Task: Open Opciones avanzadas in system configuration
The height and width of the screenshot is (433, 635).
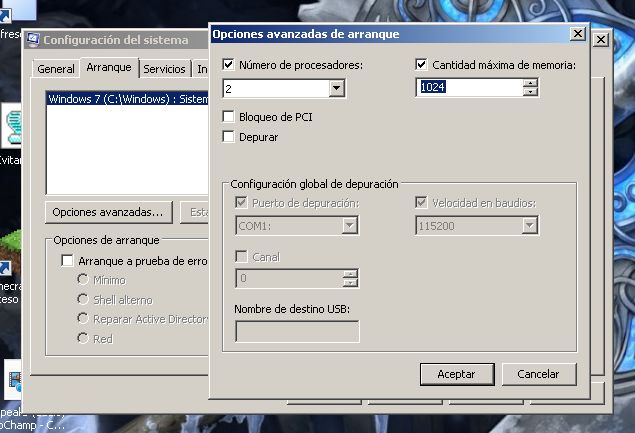Action: 109,212
